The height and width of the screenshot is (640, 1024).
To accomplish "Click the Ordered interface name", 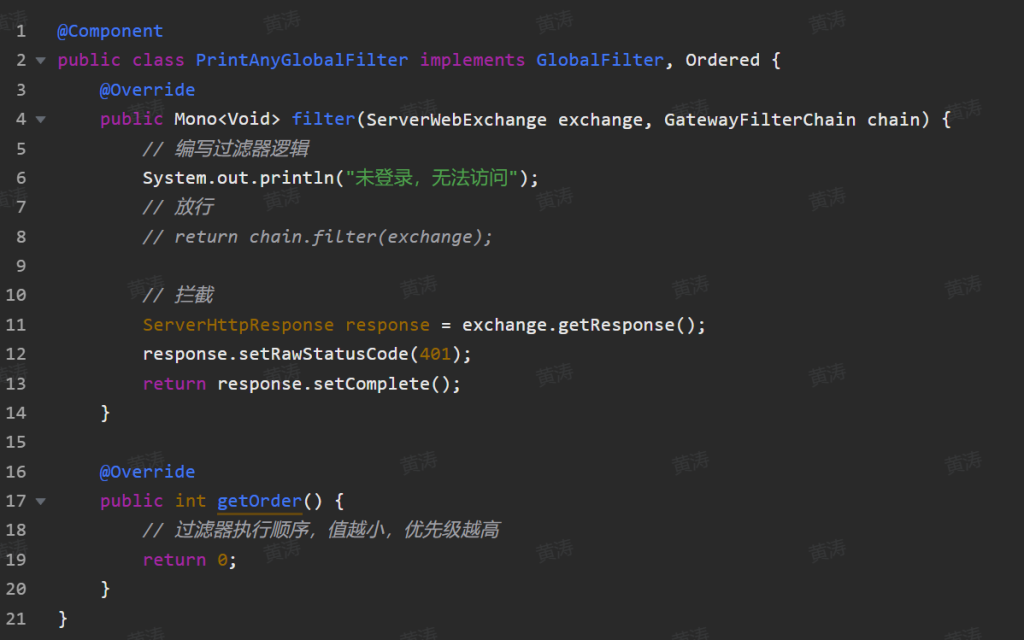I will (722, 60).
